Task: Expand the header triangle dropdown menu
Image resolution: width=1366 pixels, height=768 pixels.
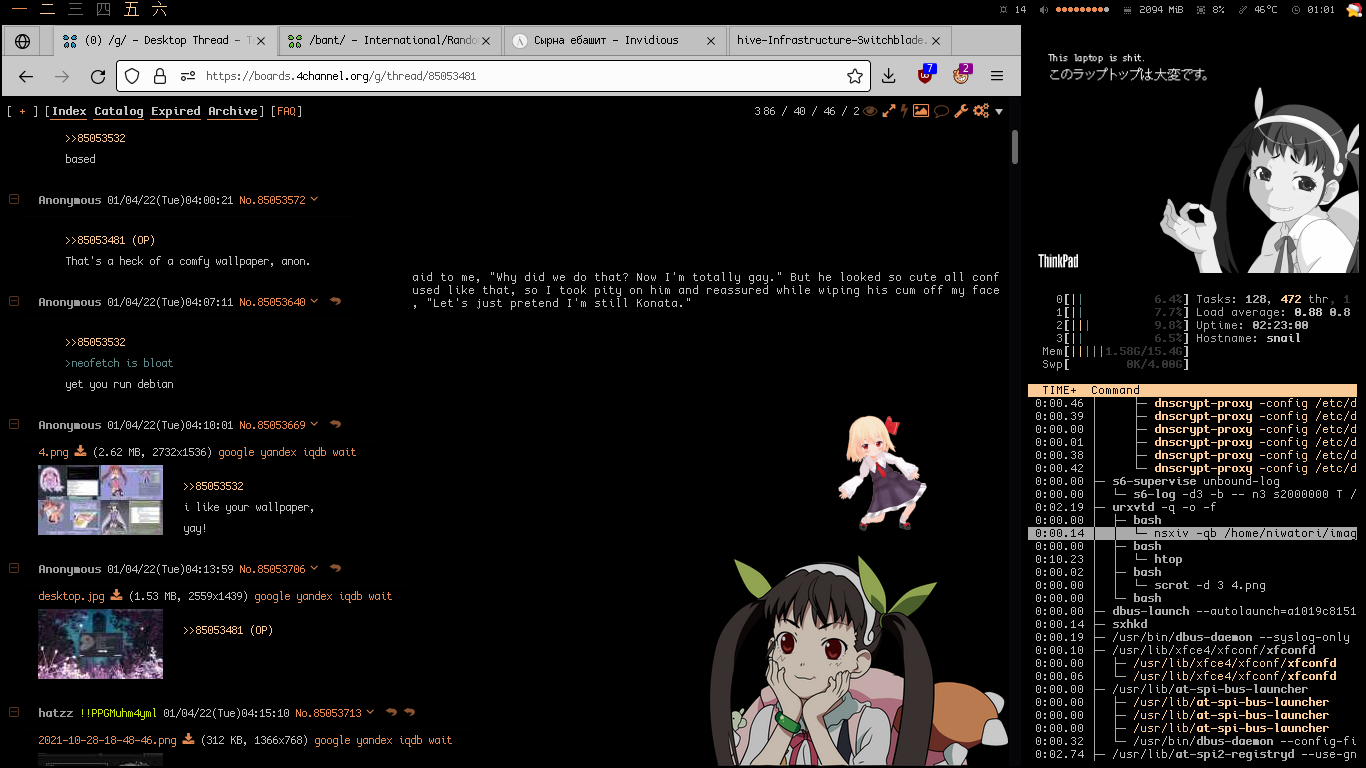Action: point(999,112)
